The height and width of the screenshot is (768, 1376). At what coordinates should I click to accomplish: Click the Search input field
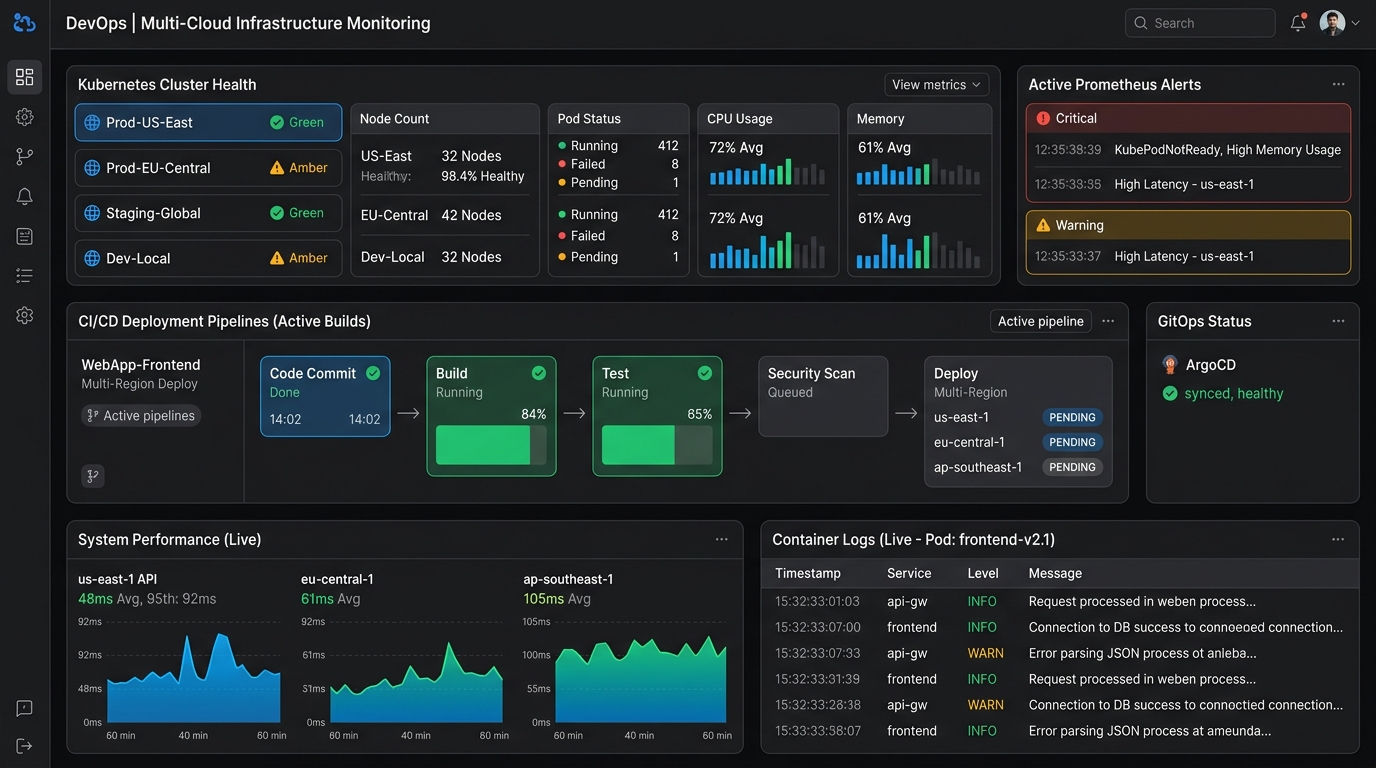point(1200,23)
